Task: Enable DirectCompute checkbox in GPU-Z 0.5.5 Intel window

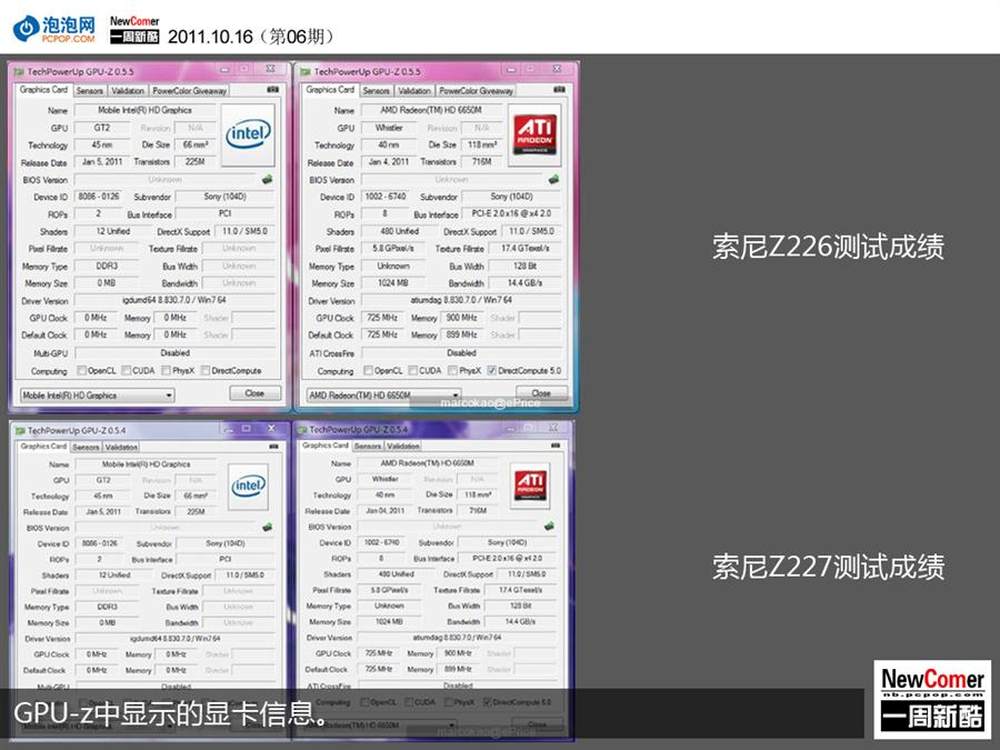Action: coord(205,371)
